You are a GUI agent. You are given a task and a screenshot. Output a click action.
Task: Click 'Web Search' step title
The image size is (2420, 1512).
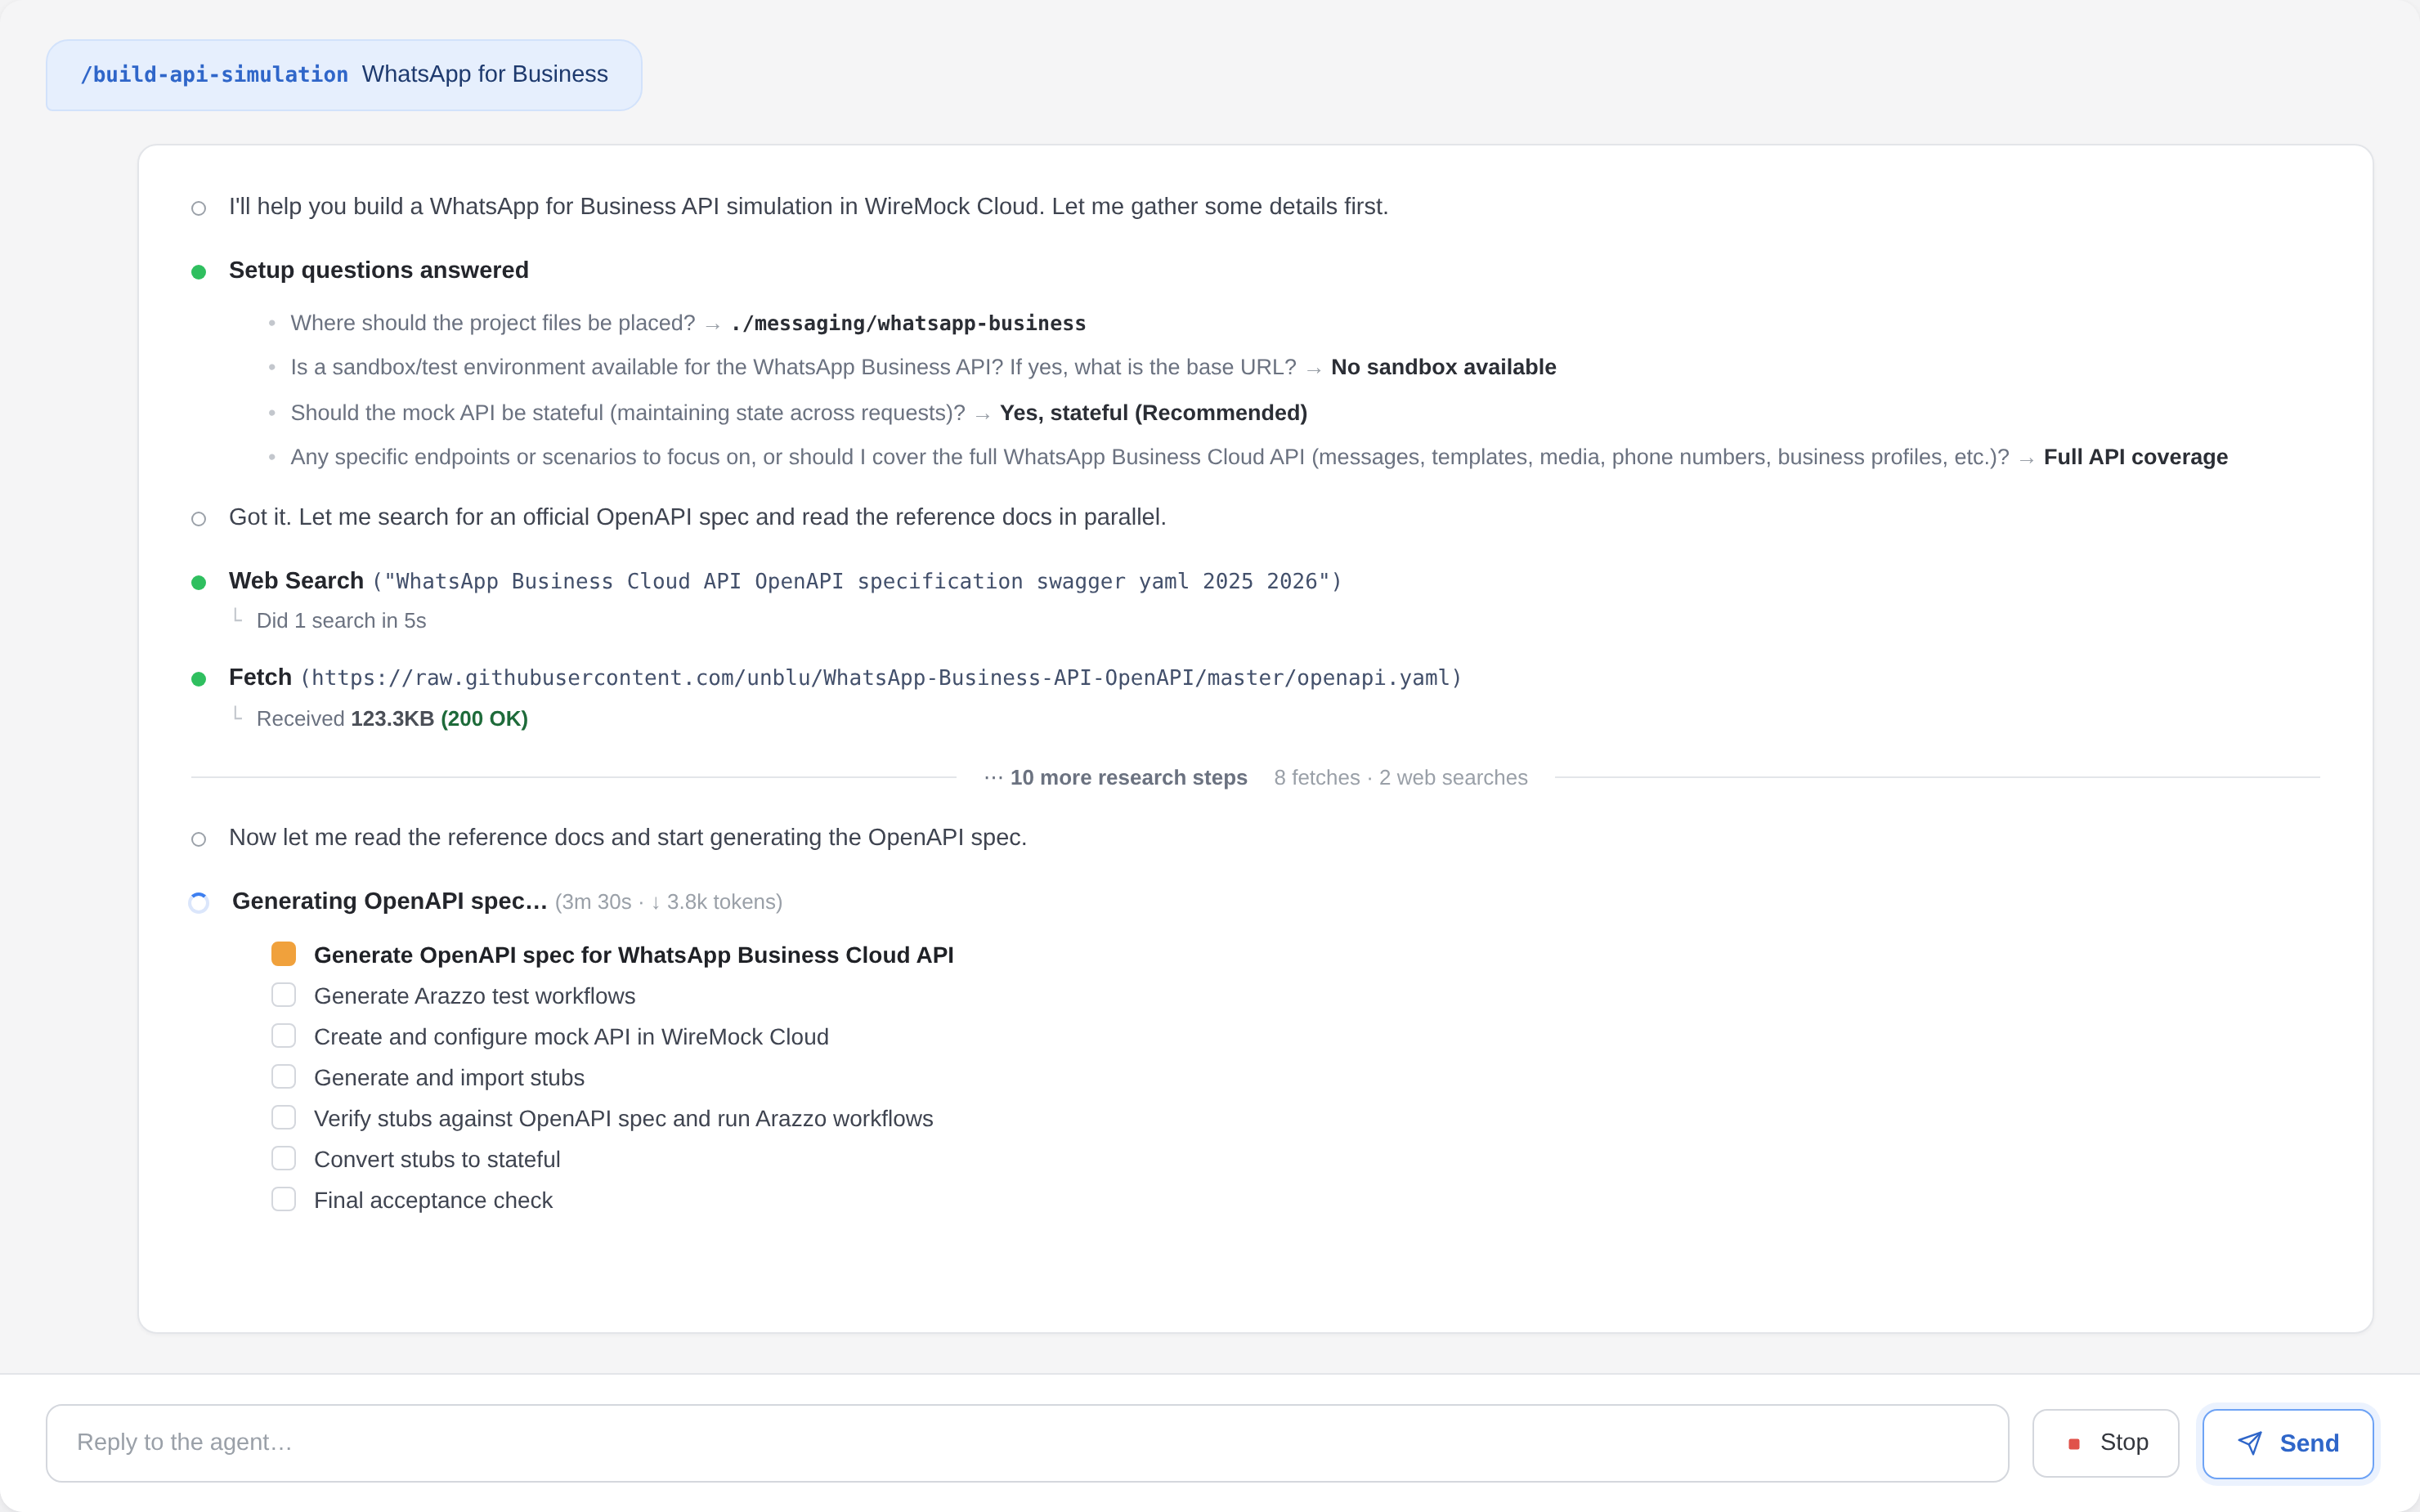pyautogui.click(x=296, y=581)
